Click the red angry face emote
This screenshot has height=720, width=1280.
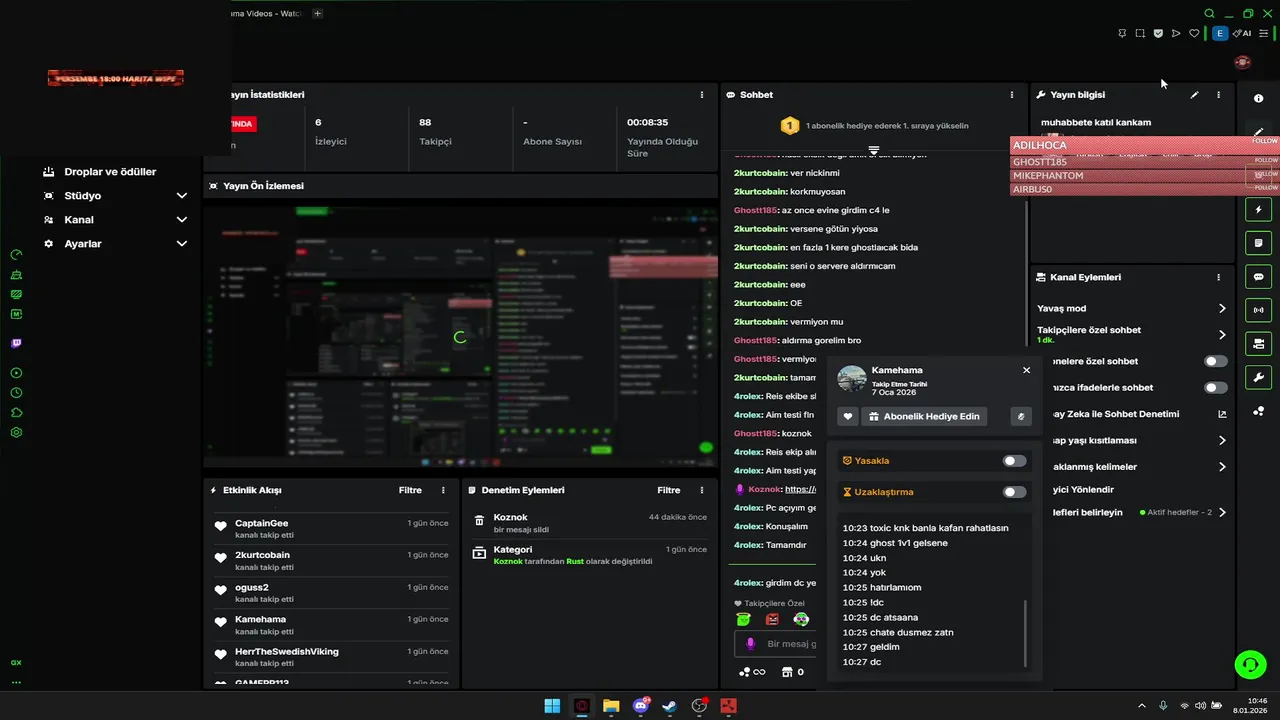[x=772, y=619]
